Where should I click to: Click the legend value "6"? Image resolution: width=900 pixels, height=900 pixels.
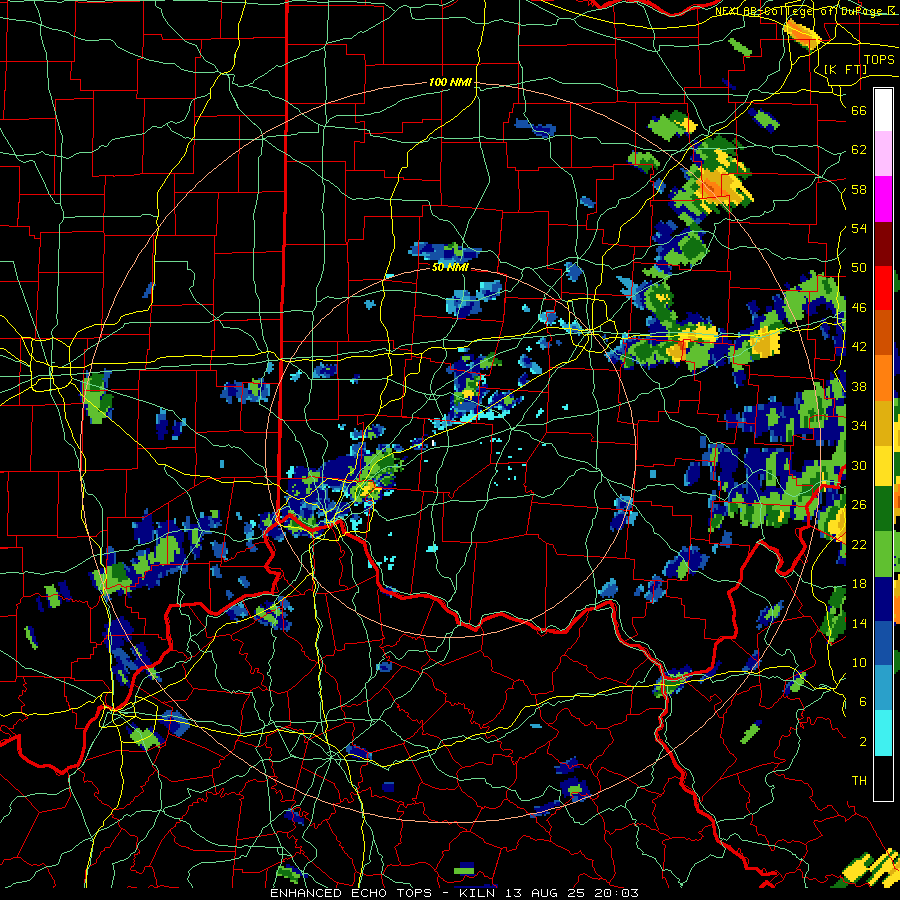pyautogui.click(x=863, y=702)
